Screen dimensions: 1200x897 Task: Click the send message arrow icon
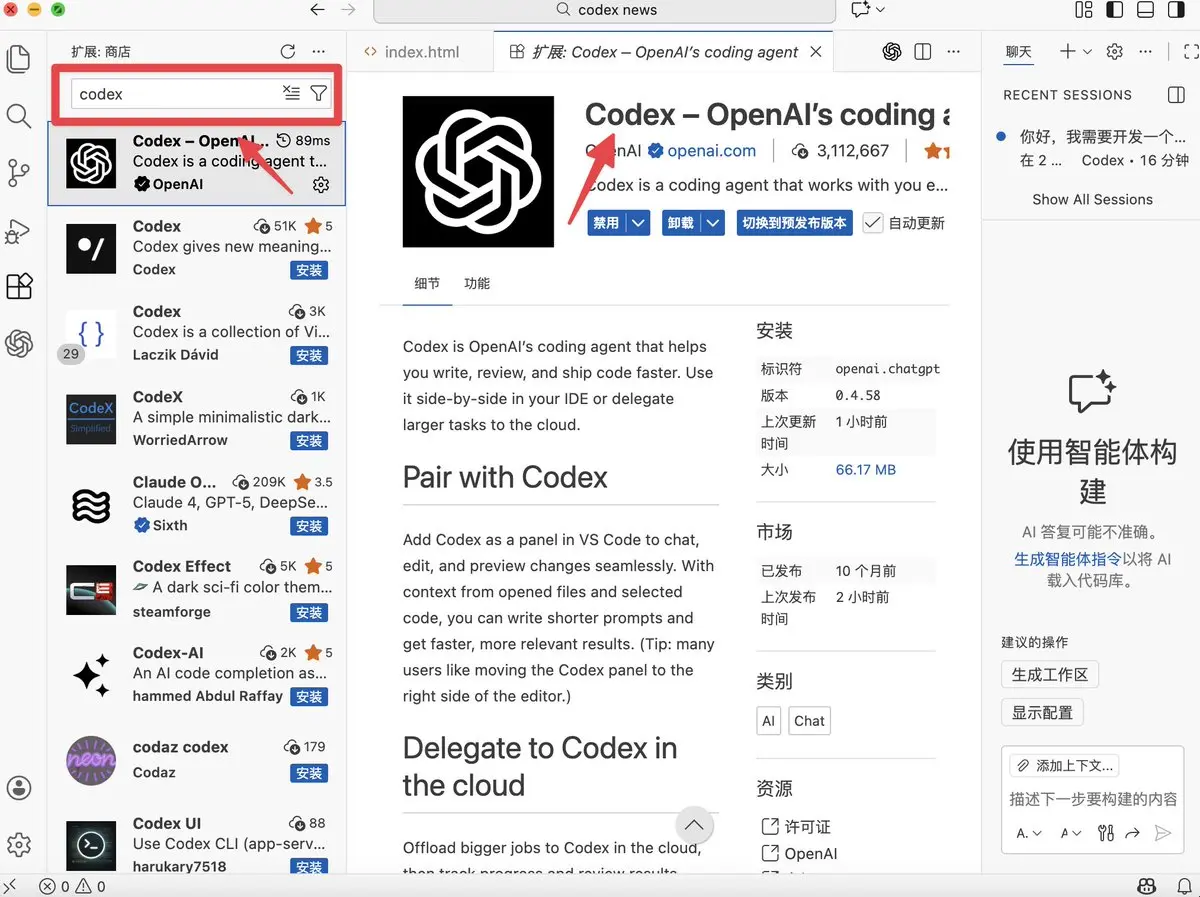1162,833
